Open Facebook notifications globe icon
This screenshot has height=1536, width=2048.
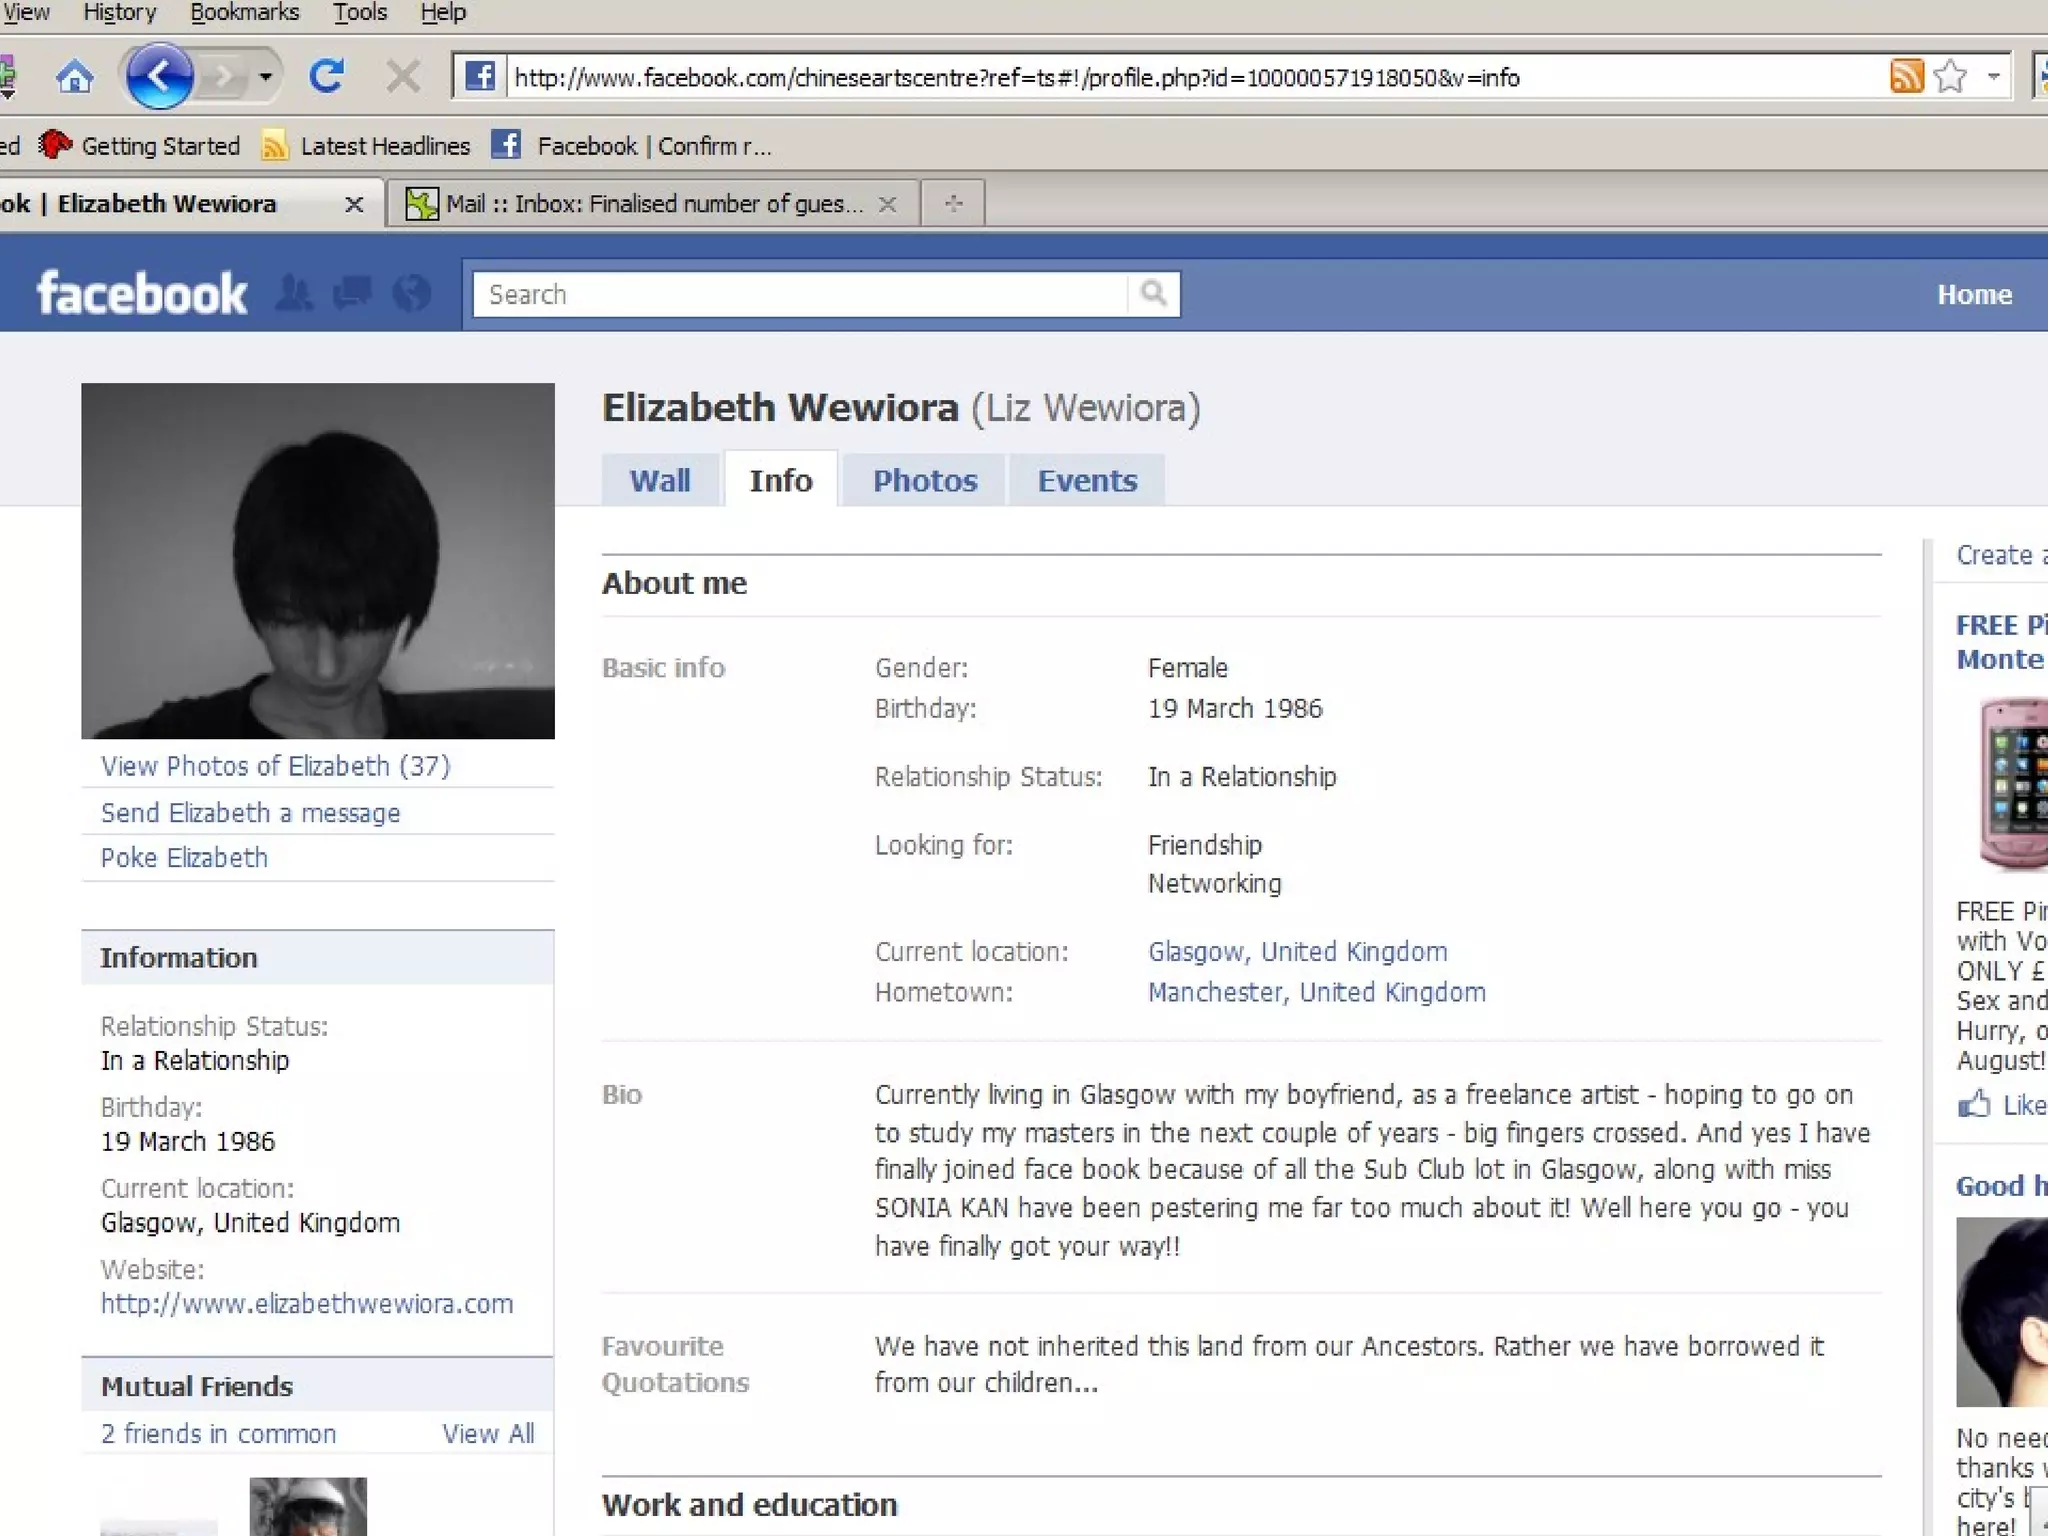pos(411,293)
